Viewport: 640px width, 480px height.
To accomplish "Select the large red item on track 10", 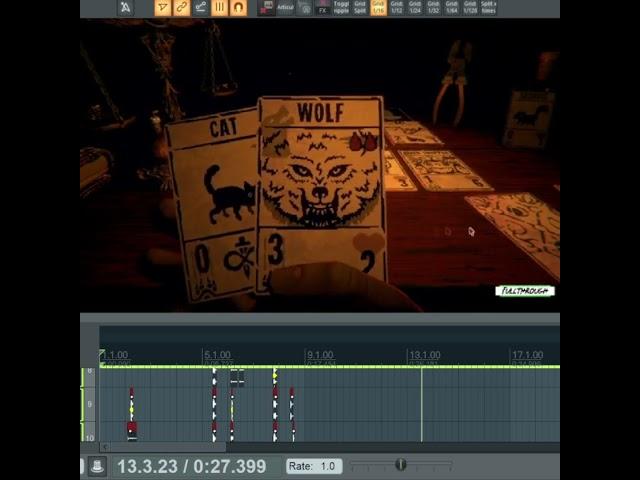I will tap(131, 429).
